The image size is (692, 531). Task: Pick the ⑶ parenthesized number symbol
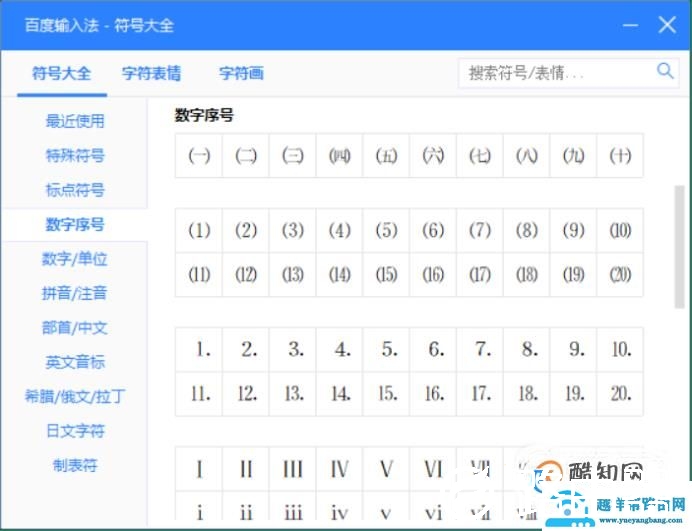(x=293, y=230)
